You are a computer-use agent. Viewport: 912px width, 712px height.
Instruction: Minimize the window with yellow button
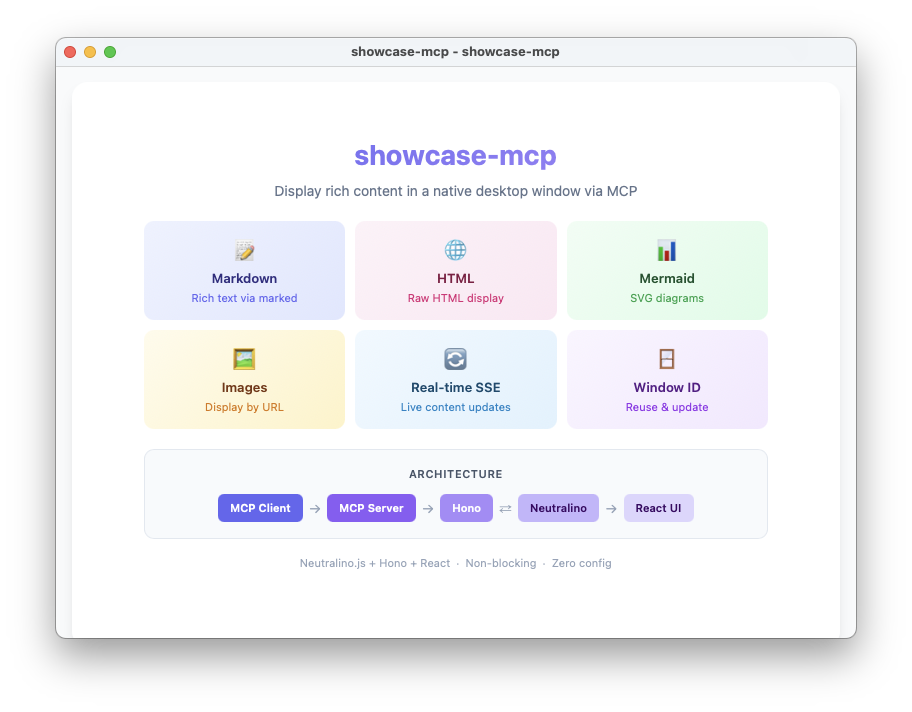pyautogui.click(x=90, y=52)
